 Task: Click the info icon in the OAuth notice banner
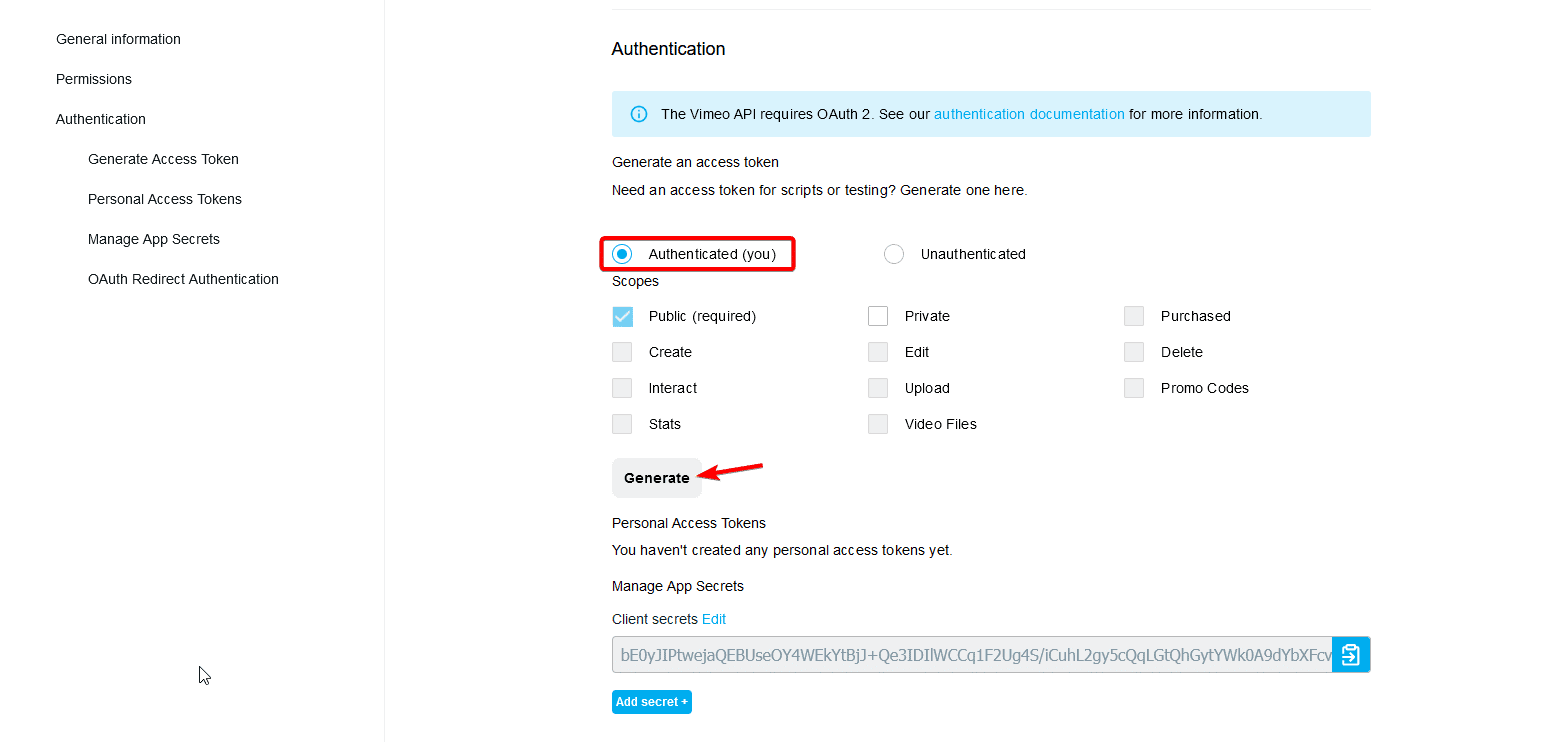tap(638, 113)
